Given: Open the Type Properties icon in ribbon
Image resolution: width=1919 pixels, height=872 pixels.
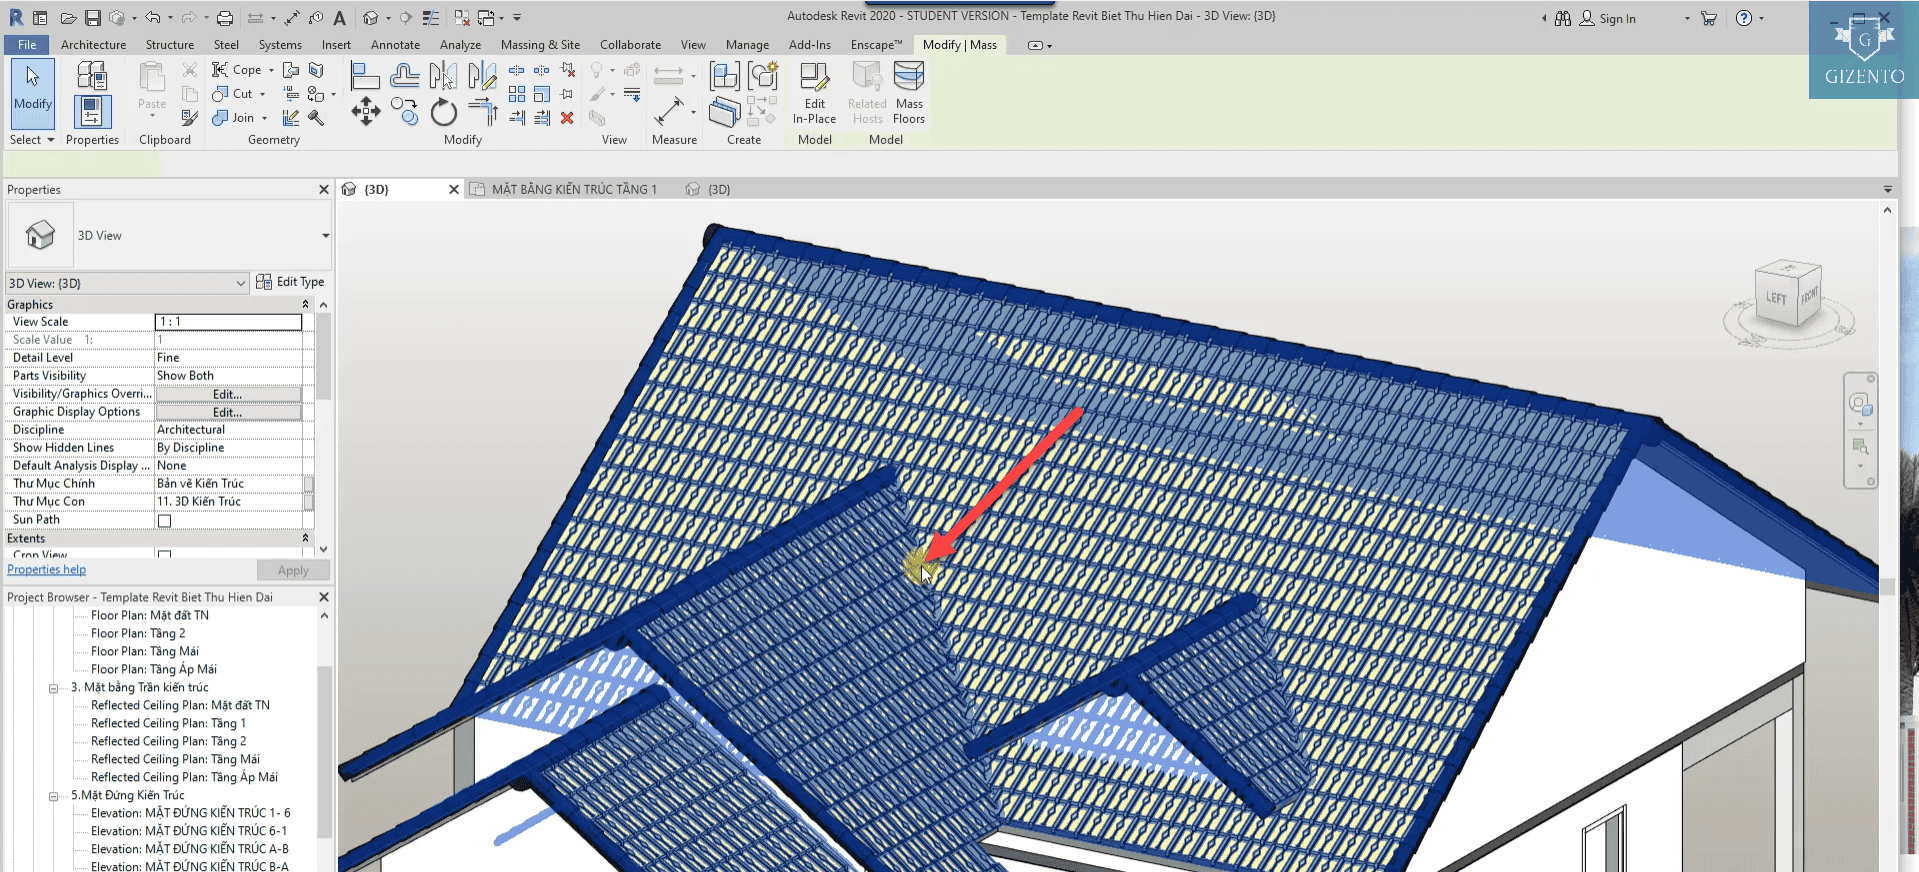Looking at the screenshot, I should pos(92,74).
